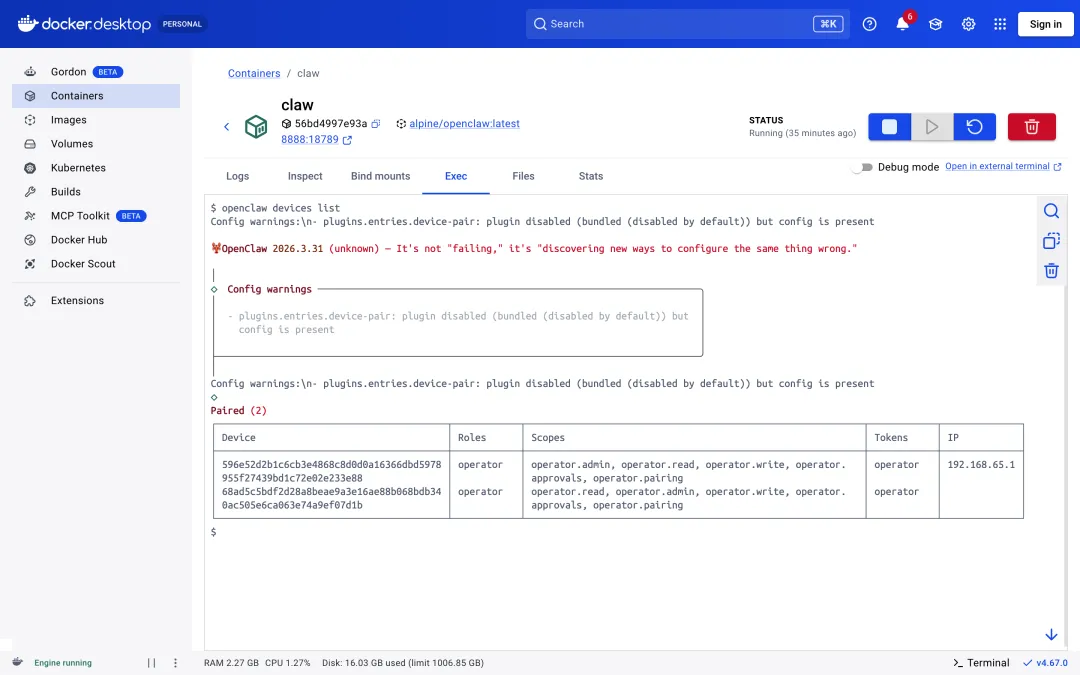The width and height of the screenshot is (1080, 675).
Task: Click the Tokens column header
Action: (891, 438)
